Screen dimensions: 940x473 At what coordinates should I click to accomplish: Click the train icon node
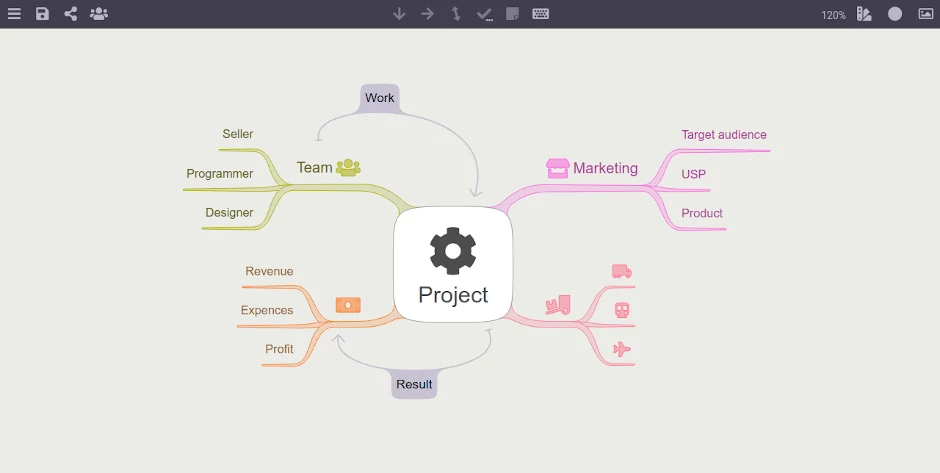(622, 310)
